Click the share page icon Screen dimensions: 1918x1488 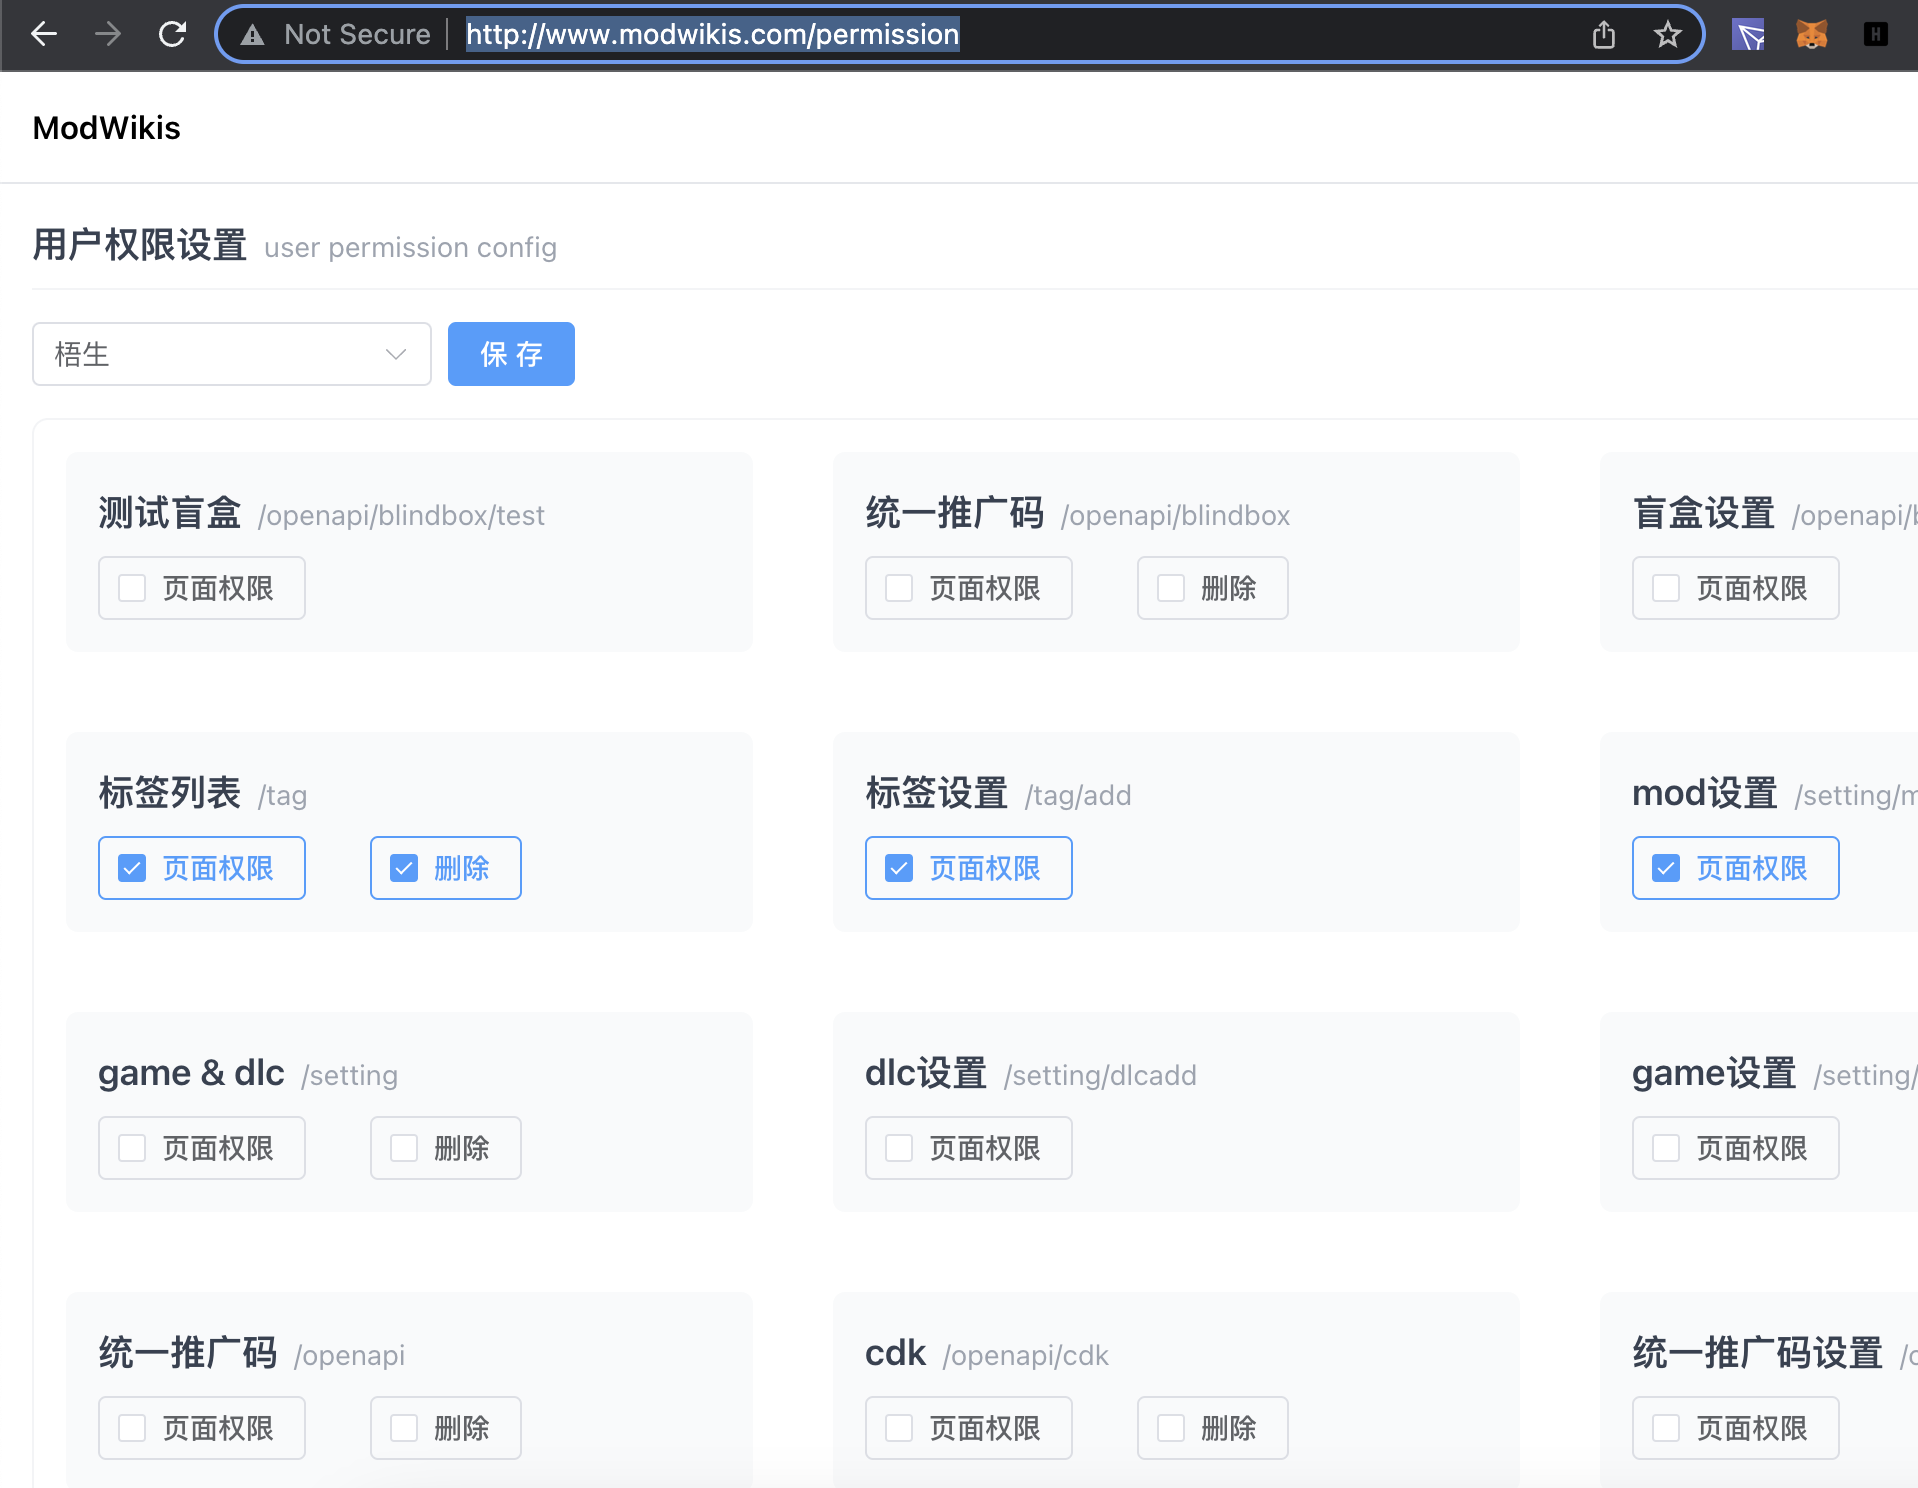(x=1603, y=35)
